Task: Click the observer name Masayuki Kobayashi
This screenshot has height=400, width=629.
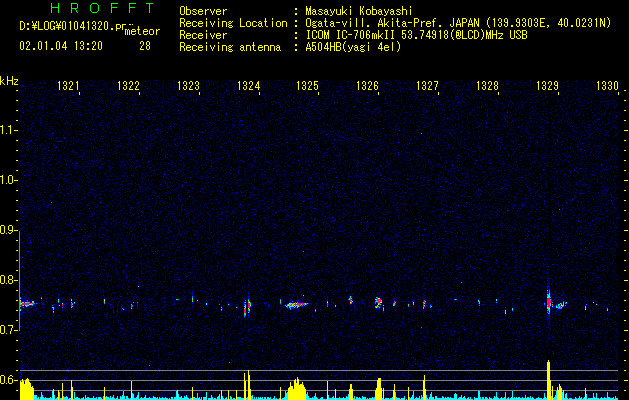Action: tap(359, 11)
